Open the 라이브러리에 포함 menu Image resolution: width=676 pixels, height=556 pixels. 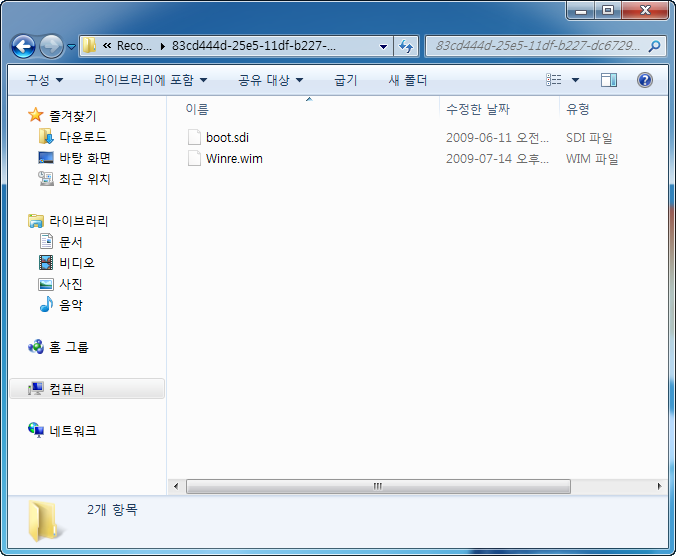(150, 80)
